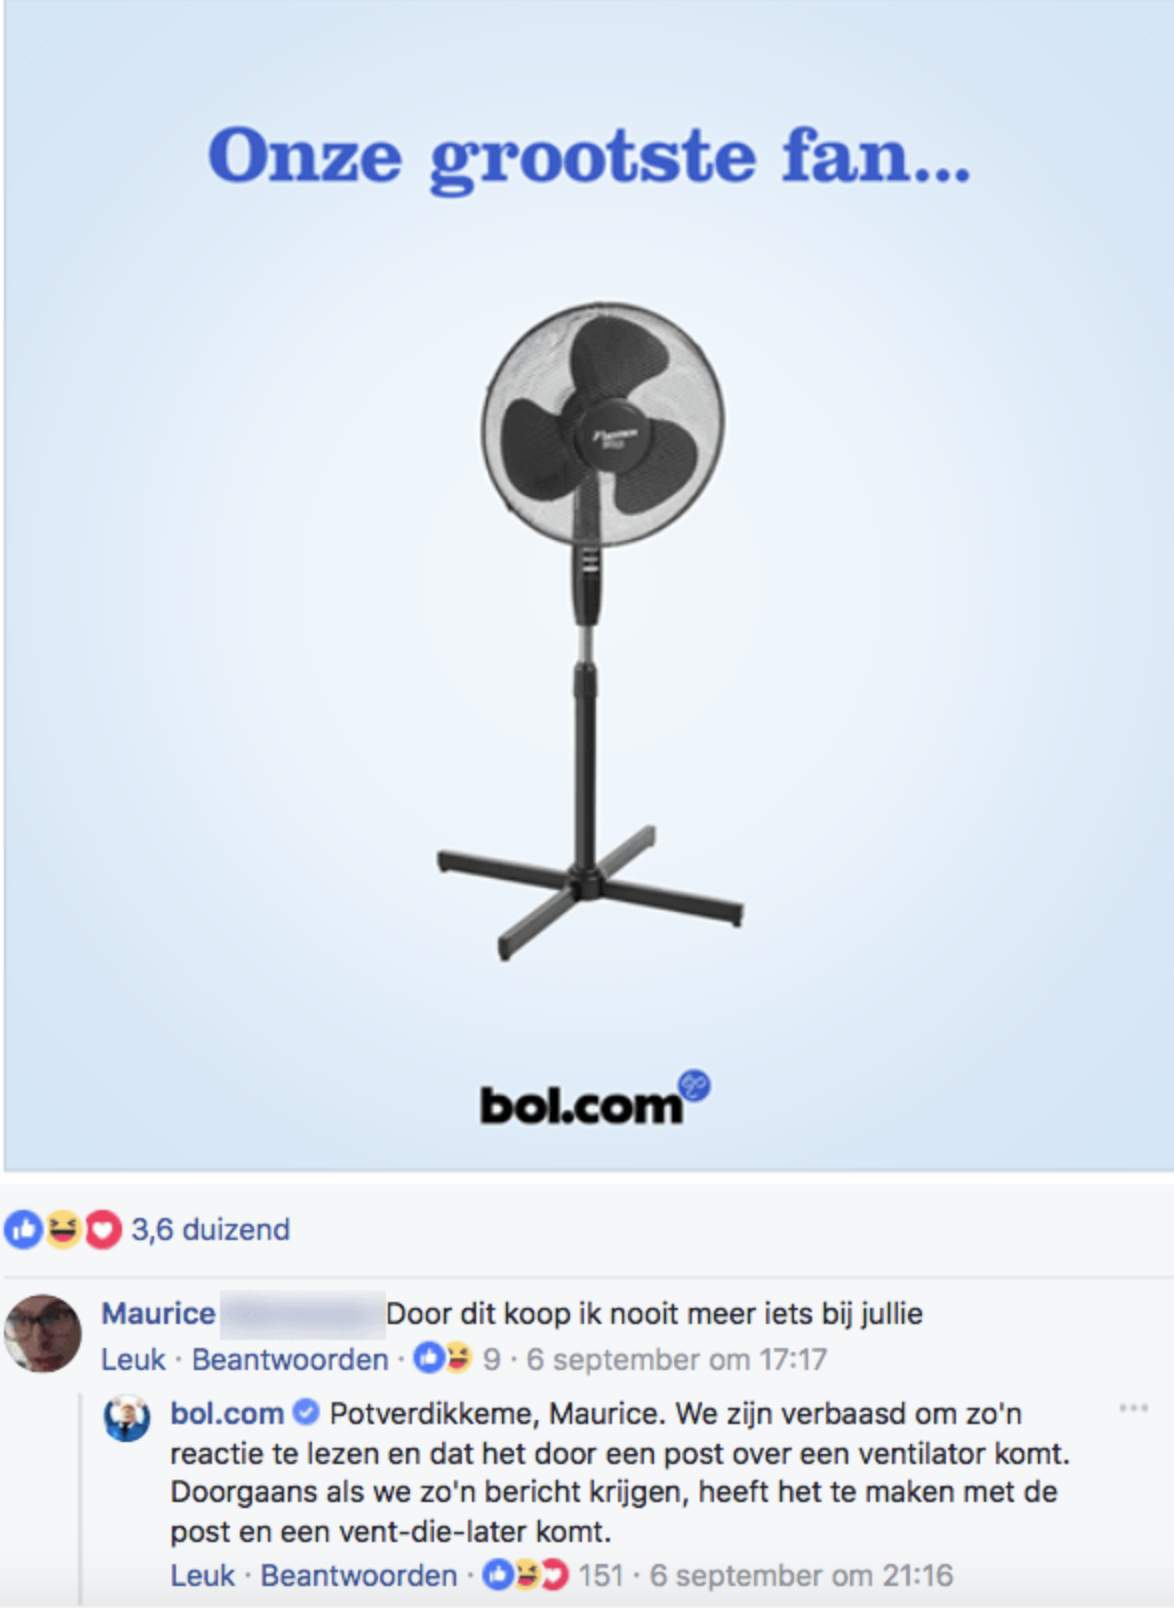Like bol.com's reply with Leuk

pos(202,1575)
